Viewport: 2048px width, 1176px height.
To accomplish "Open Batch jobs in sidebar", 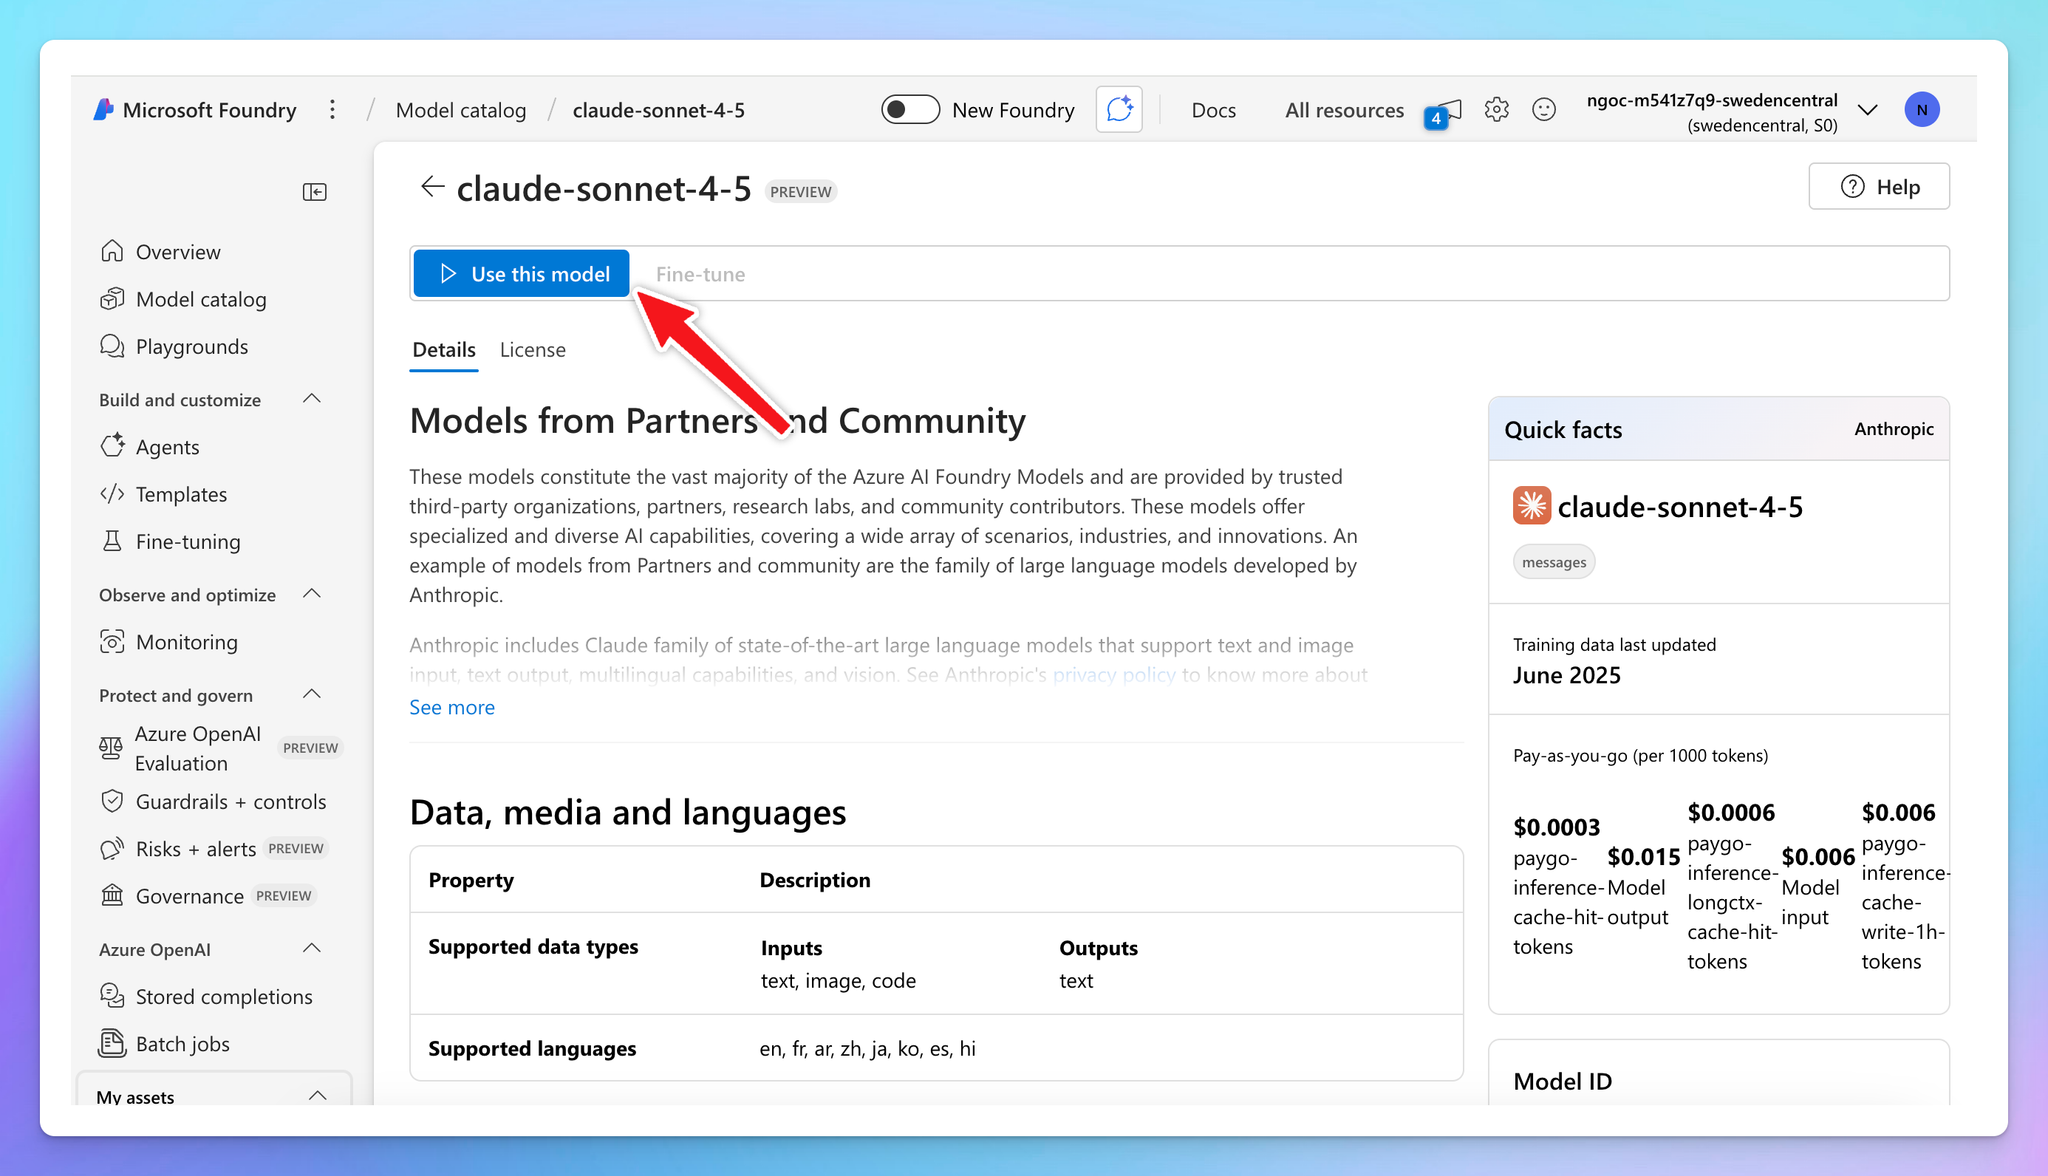I will (x=182, y=1044).
